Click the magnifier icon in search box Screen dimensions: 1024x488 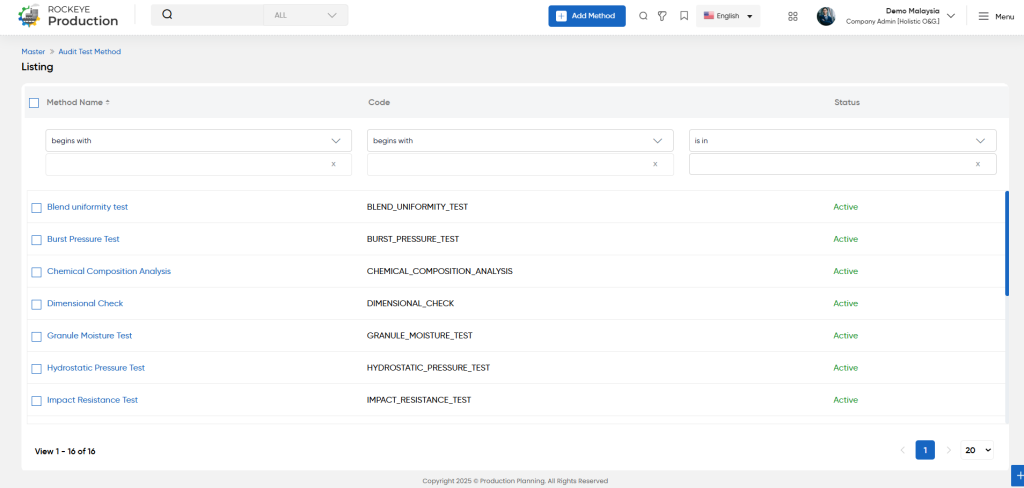167,14
